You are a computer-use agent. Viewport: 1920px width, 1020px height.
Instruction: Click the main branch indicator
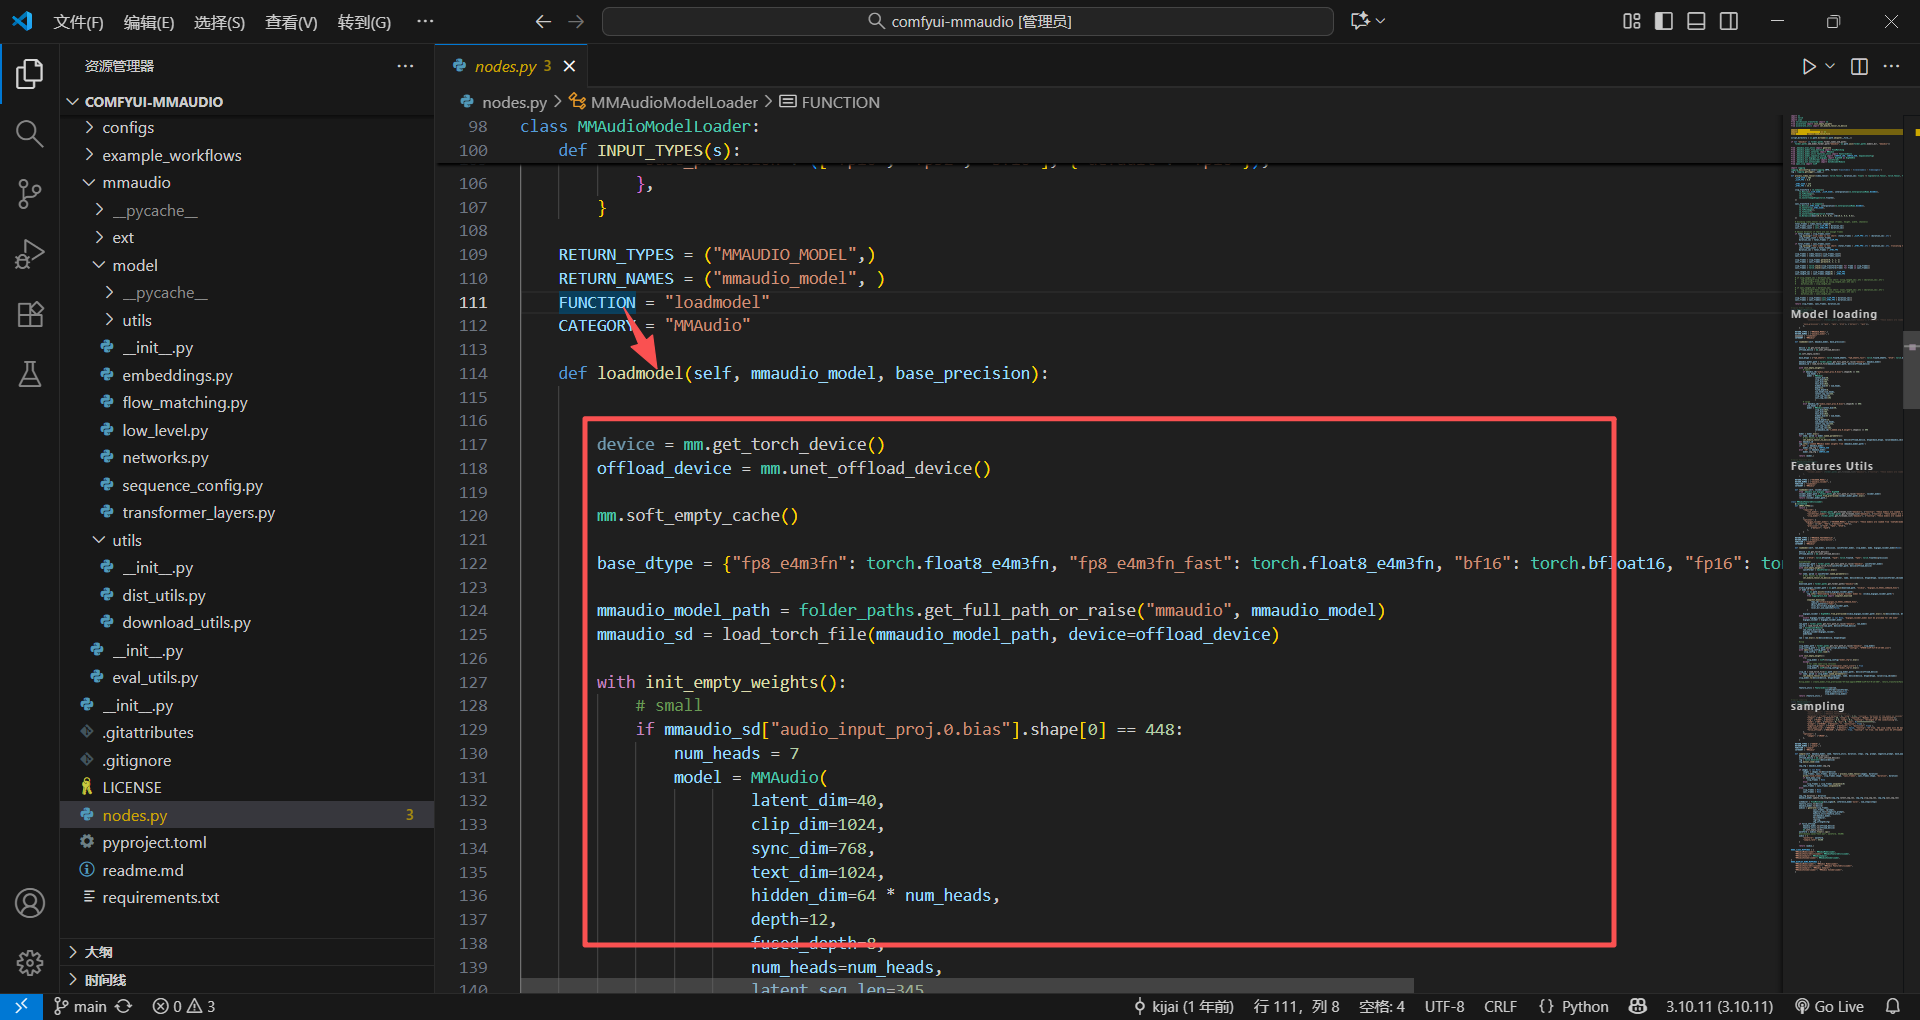80,1006
